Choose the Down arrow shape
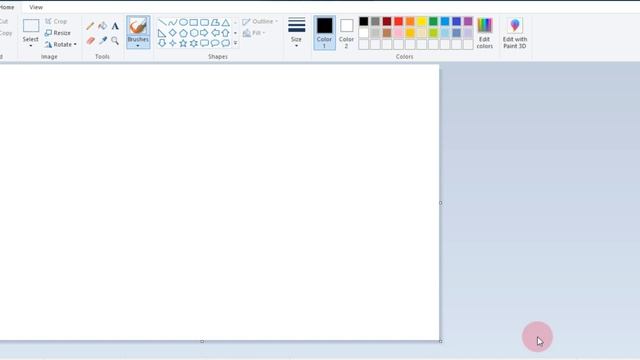The height and width of the screenshot is (360, 640). (162, 43)
